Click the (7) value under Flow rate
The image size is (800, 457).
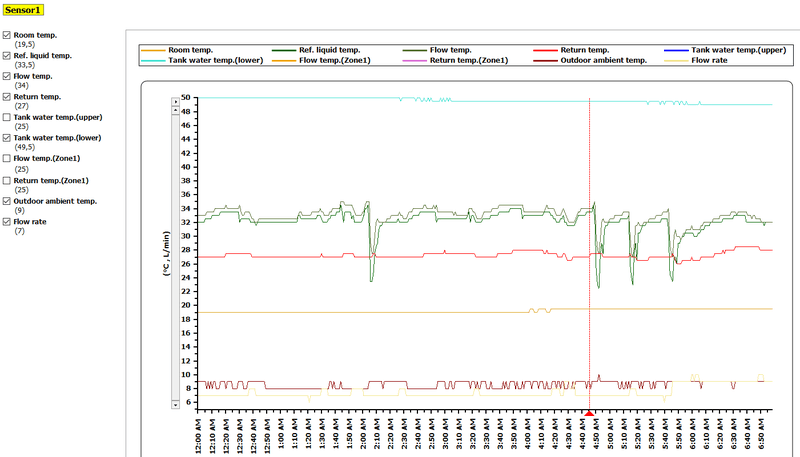coord(19,231)
